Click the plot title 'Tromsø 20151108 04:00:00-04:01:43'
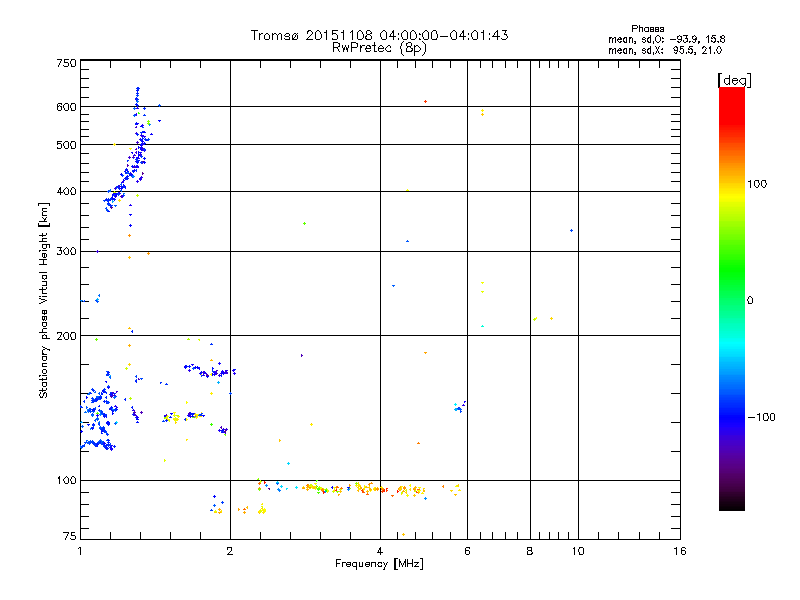Screen dimensions: 800x600 point(379,35)
